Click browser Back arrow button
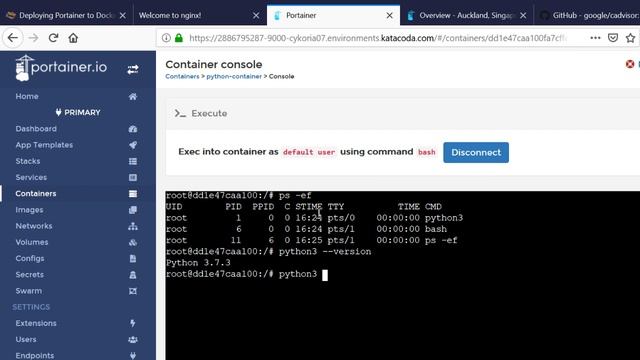This screenshot has width=640, height=360. (x=13, y=38)
